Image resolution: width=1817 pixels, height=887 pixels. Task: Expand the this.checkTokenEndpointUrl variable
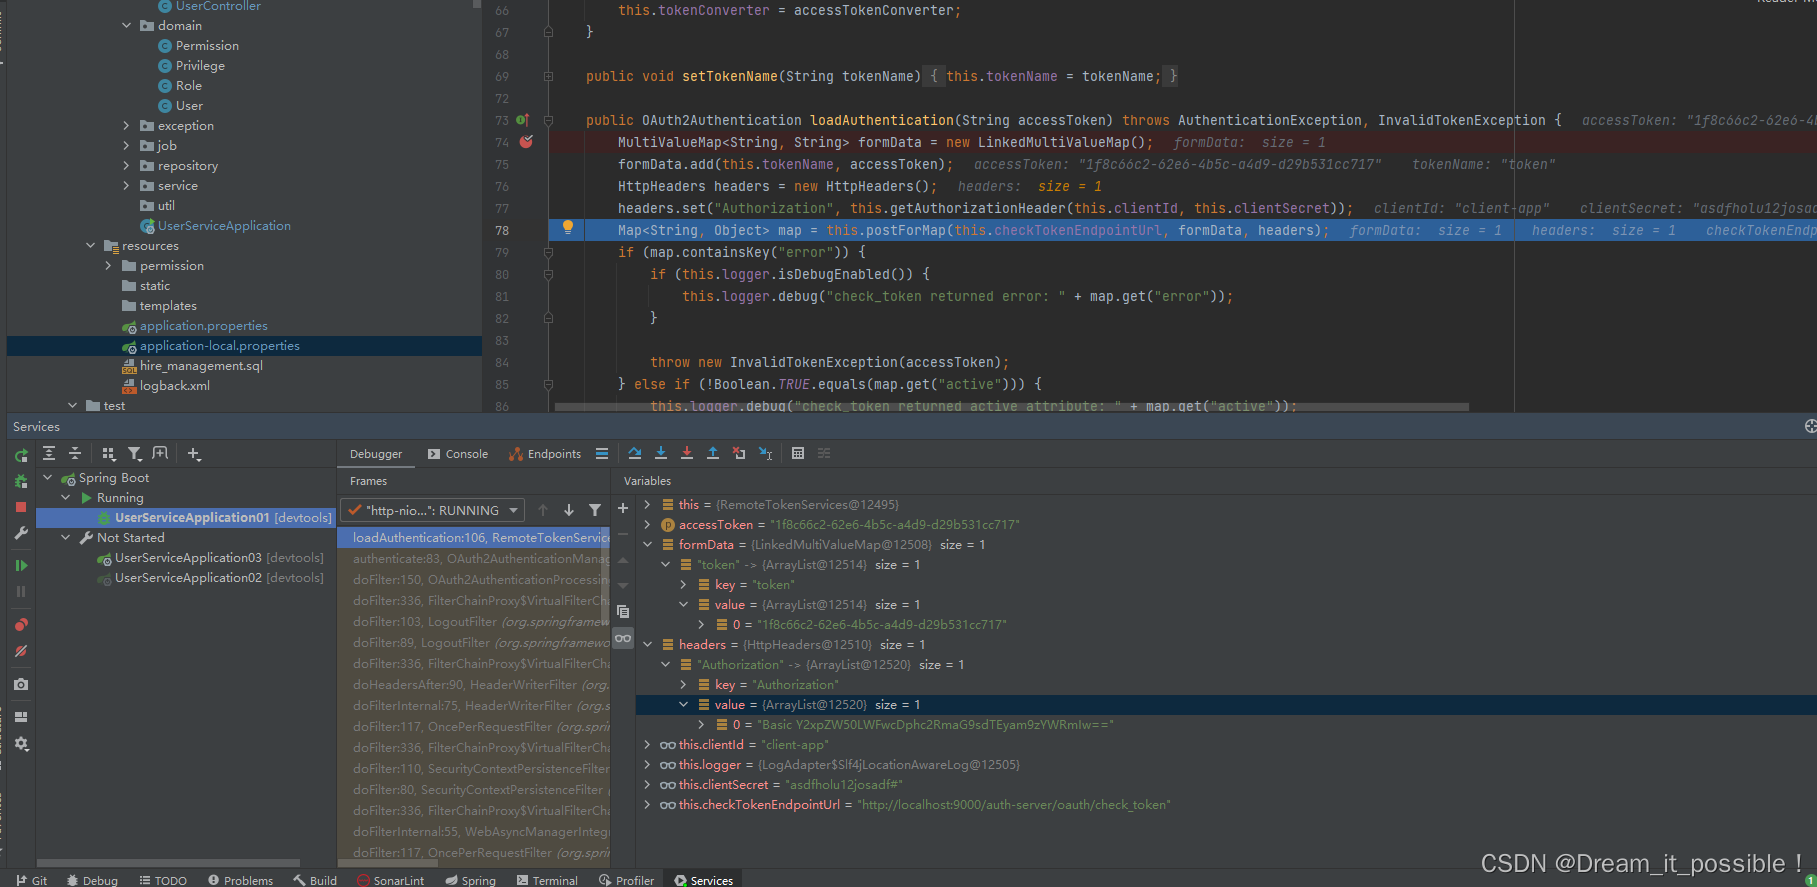pos(648,805)
